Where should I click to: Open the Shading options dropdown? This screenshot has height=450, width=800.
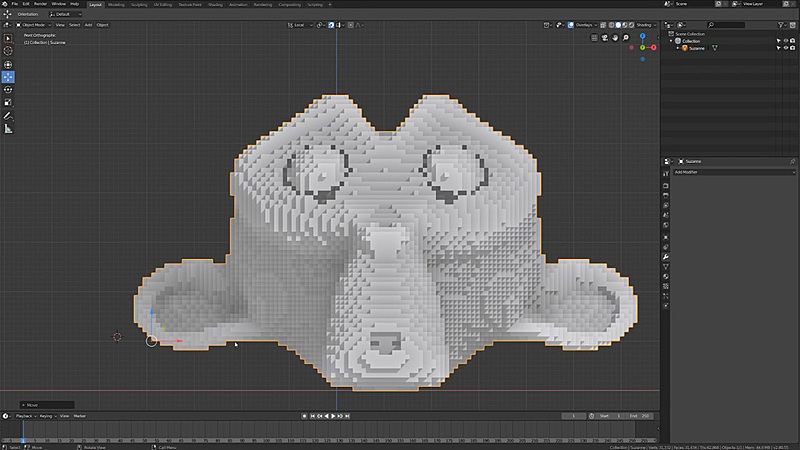point(646,25)
